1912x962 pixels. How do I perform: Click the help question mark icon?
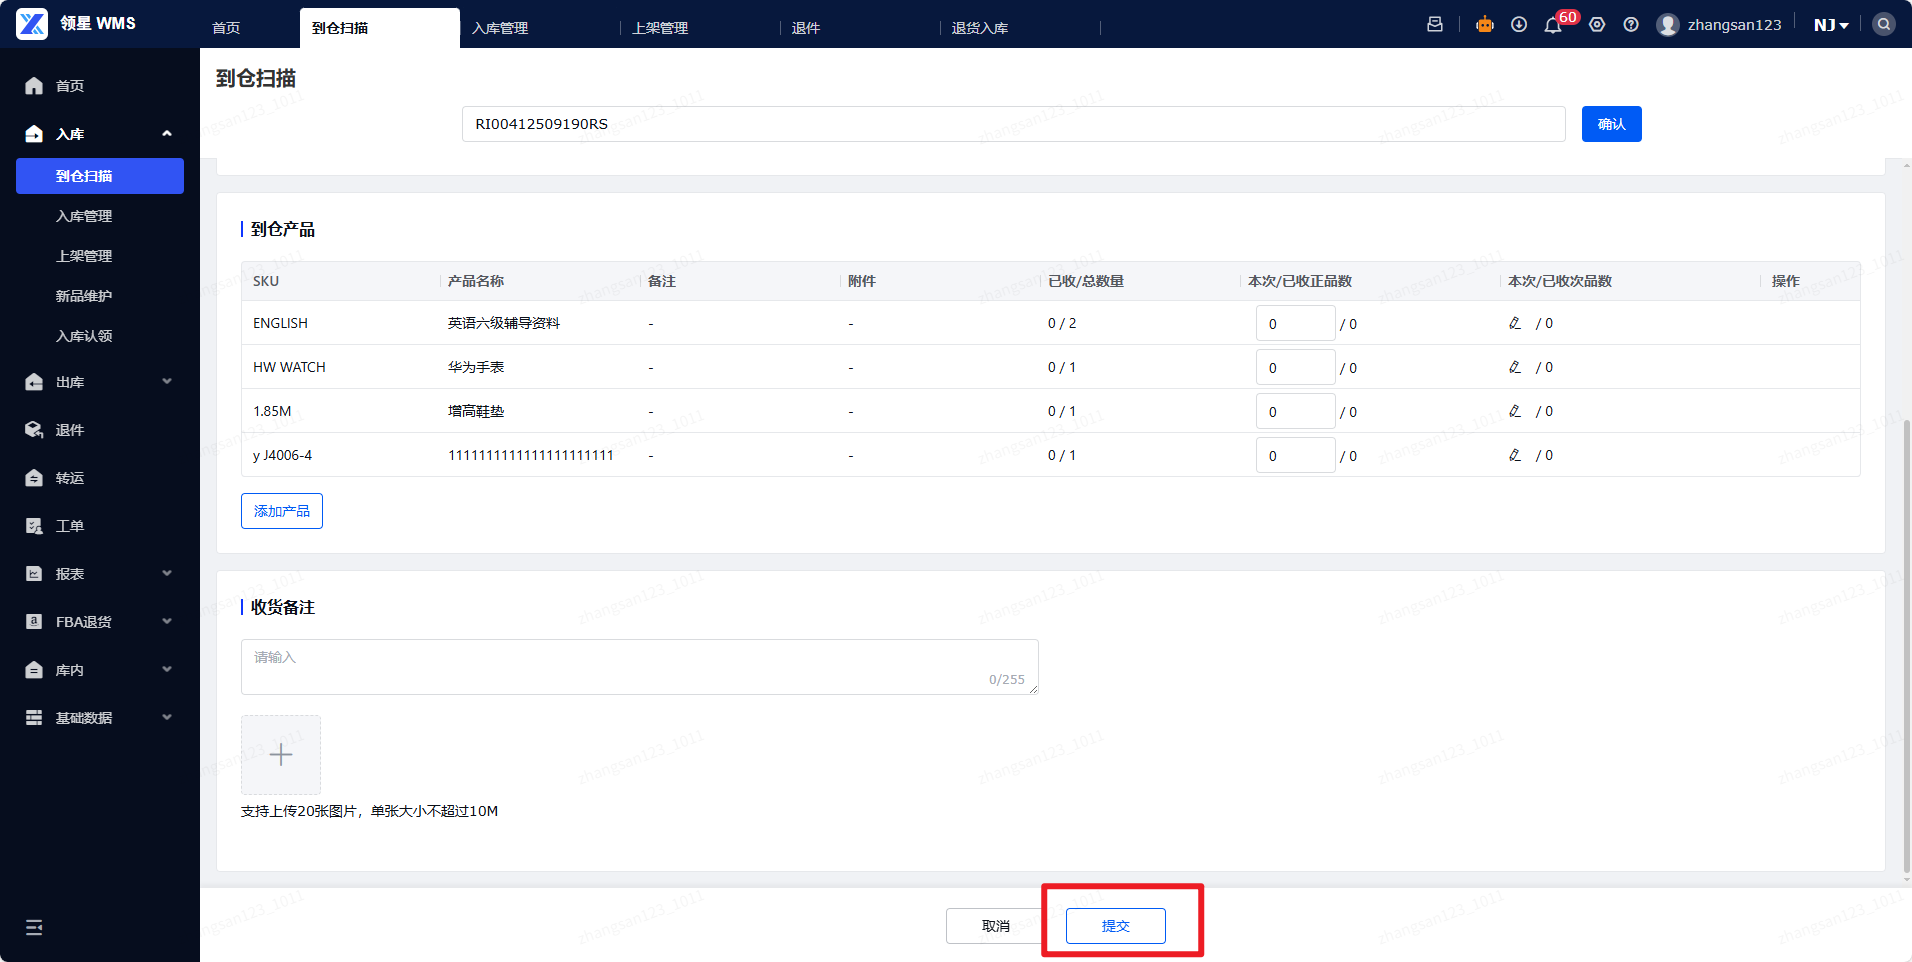(1631, 25)
